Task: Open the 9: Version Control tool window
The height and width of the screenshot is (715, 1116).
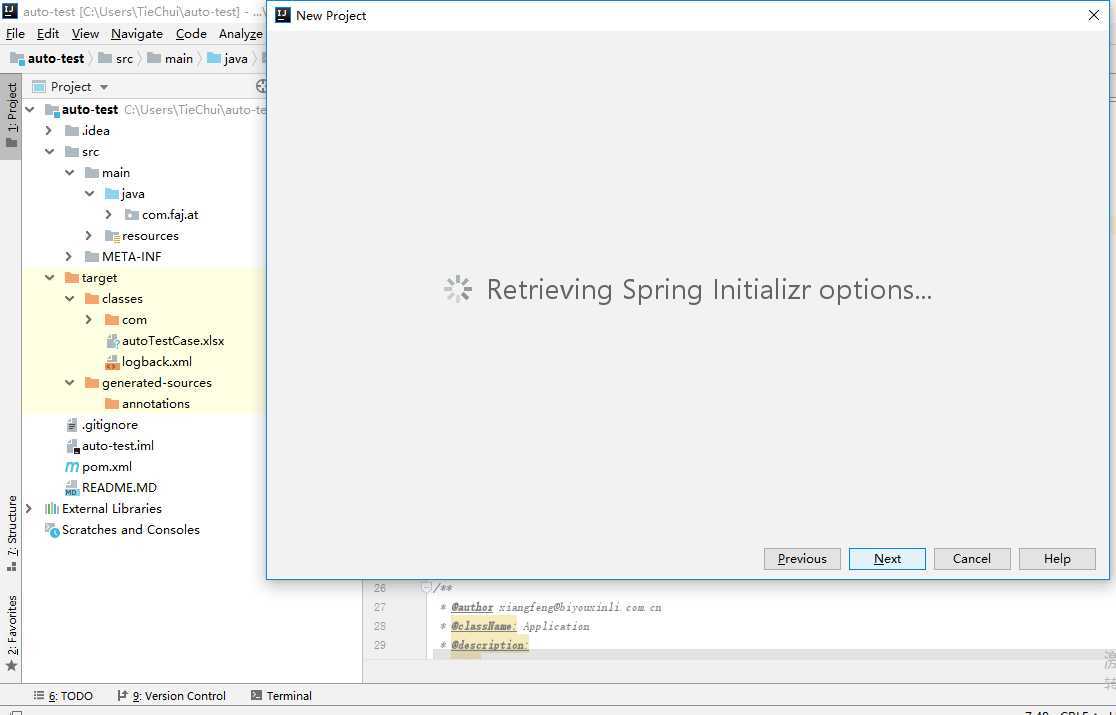Action: [x=172, y=696]
